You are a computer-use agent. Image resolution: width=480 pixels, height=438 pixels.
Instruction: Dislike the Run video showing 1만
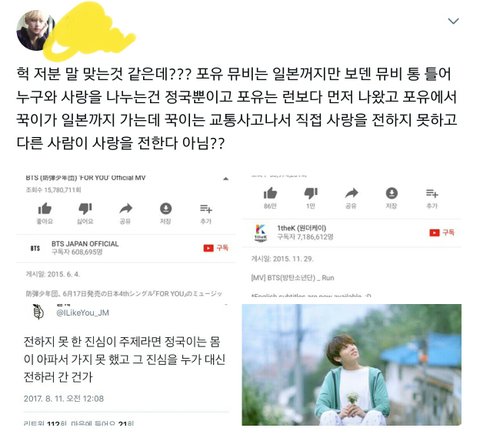pyautogui.click(x=311, y=198)
